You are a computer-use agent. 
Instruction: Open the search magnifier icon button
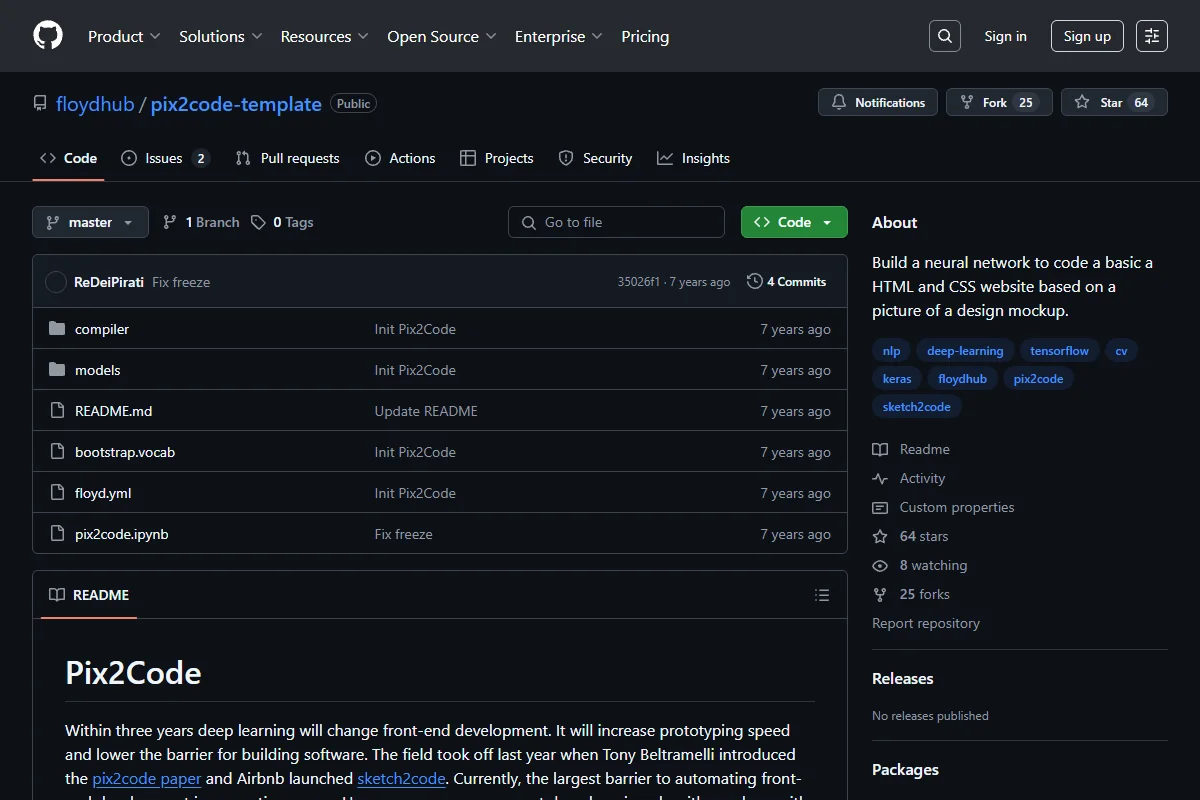(944, 36)
